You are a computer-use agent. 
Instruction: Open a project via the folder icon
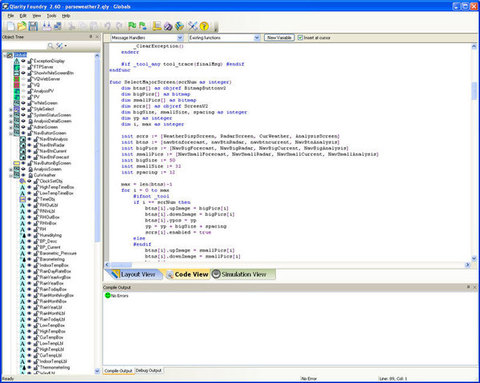(x=22, y=26)
